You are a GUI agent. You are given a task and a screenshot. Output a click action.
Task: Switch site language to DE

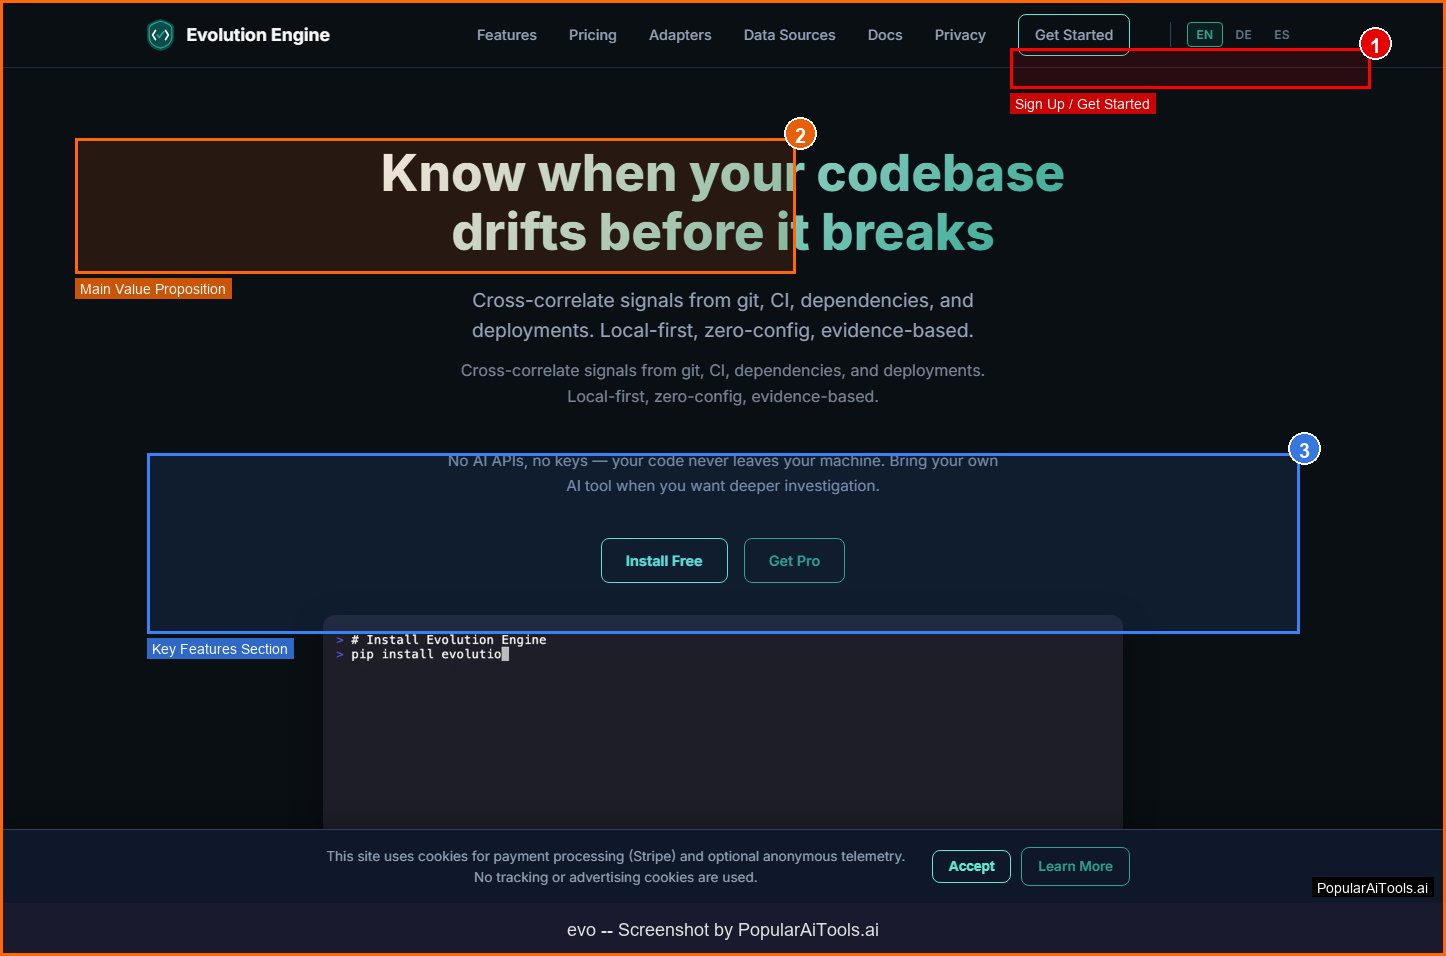click(x=1243, y=35)
